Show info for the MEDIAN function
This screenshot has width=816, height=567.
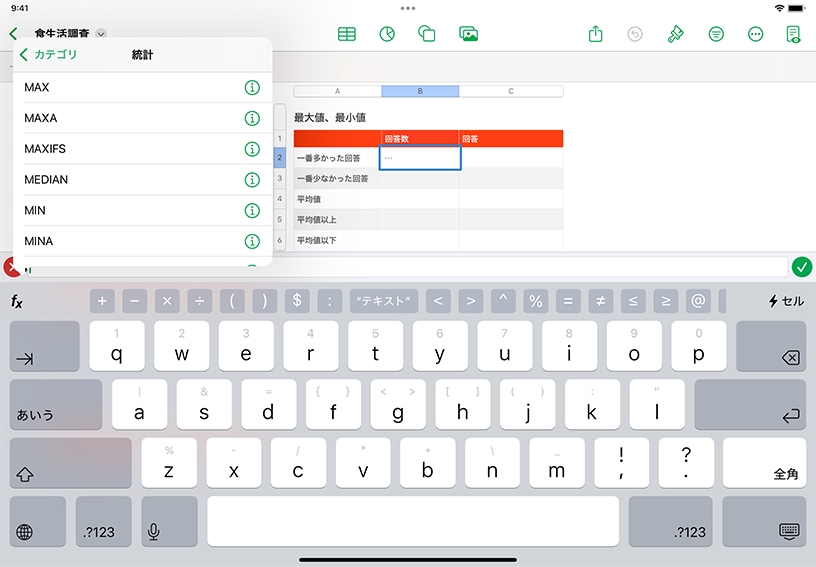click(252, 180)
